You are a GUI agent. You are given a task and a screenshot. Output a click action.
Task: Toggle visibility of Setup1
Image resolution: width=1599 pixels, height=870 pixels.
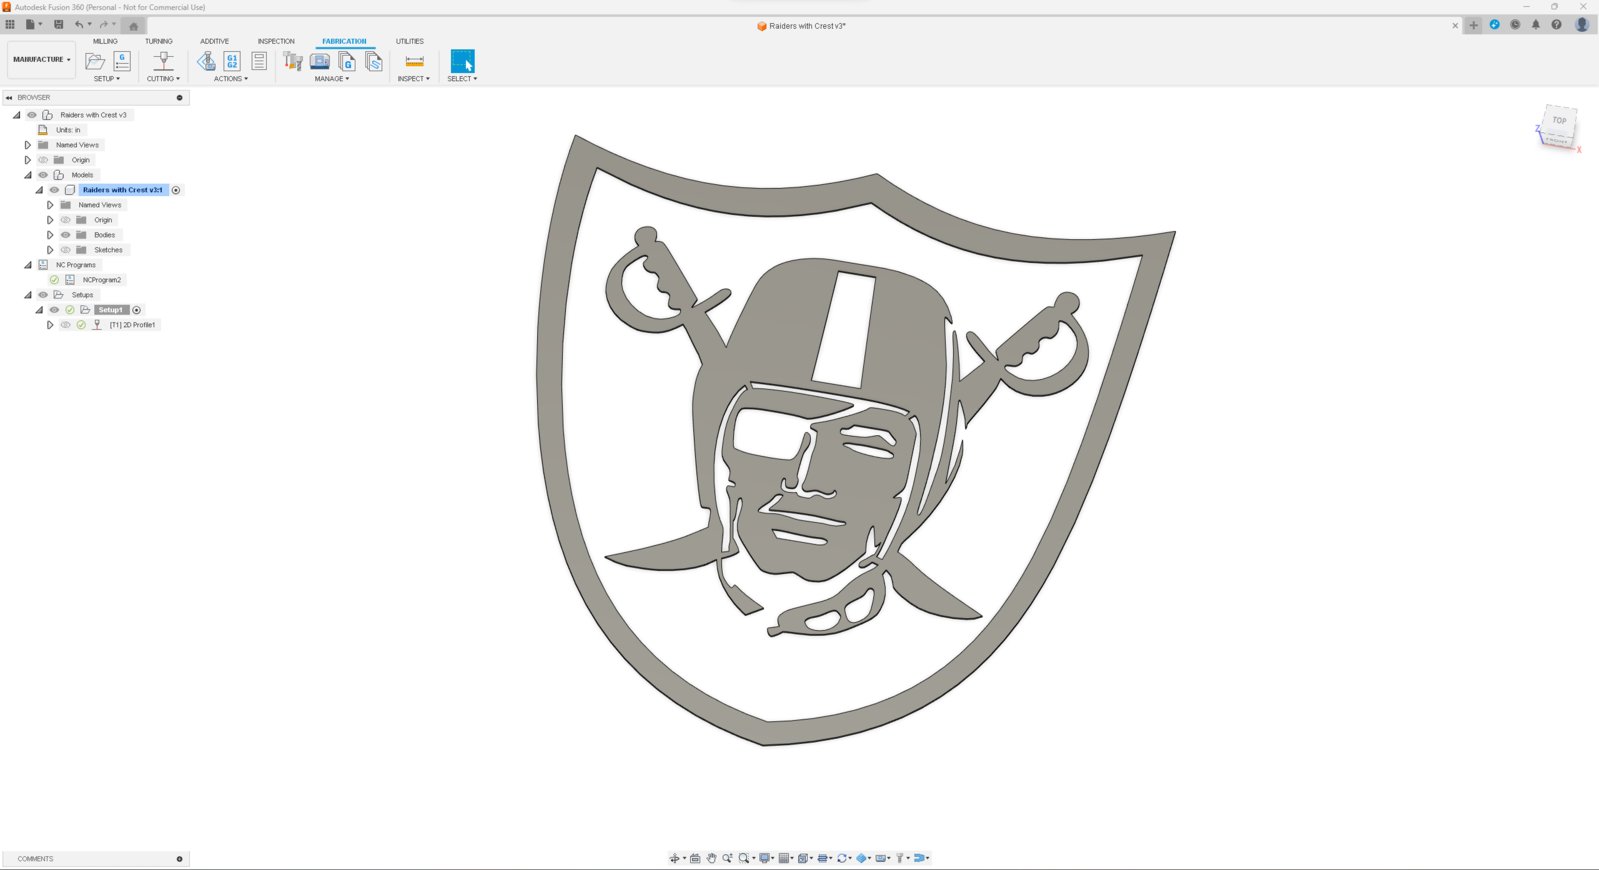coord(54,310)
